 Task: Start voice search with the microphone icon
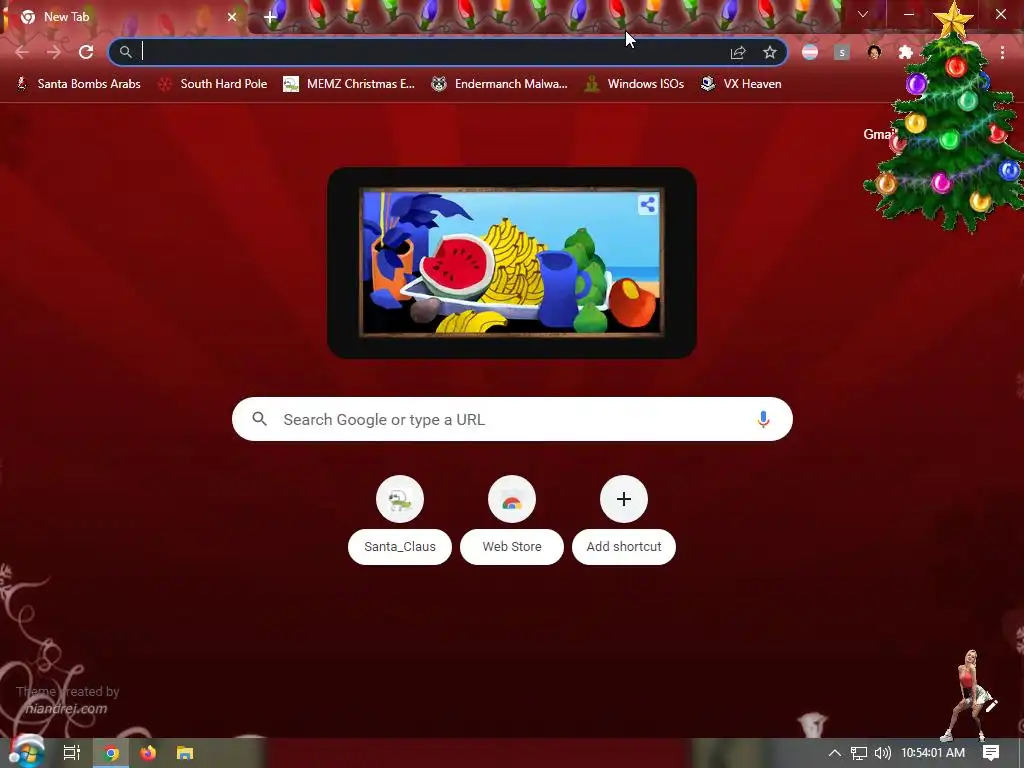(x=763, y=419)
